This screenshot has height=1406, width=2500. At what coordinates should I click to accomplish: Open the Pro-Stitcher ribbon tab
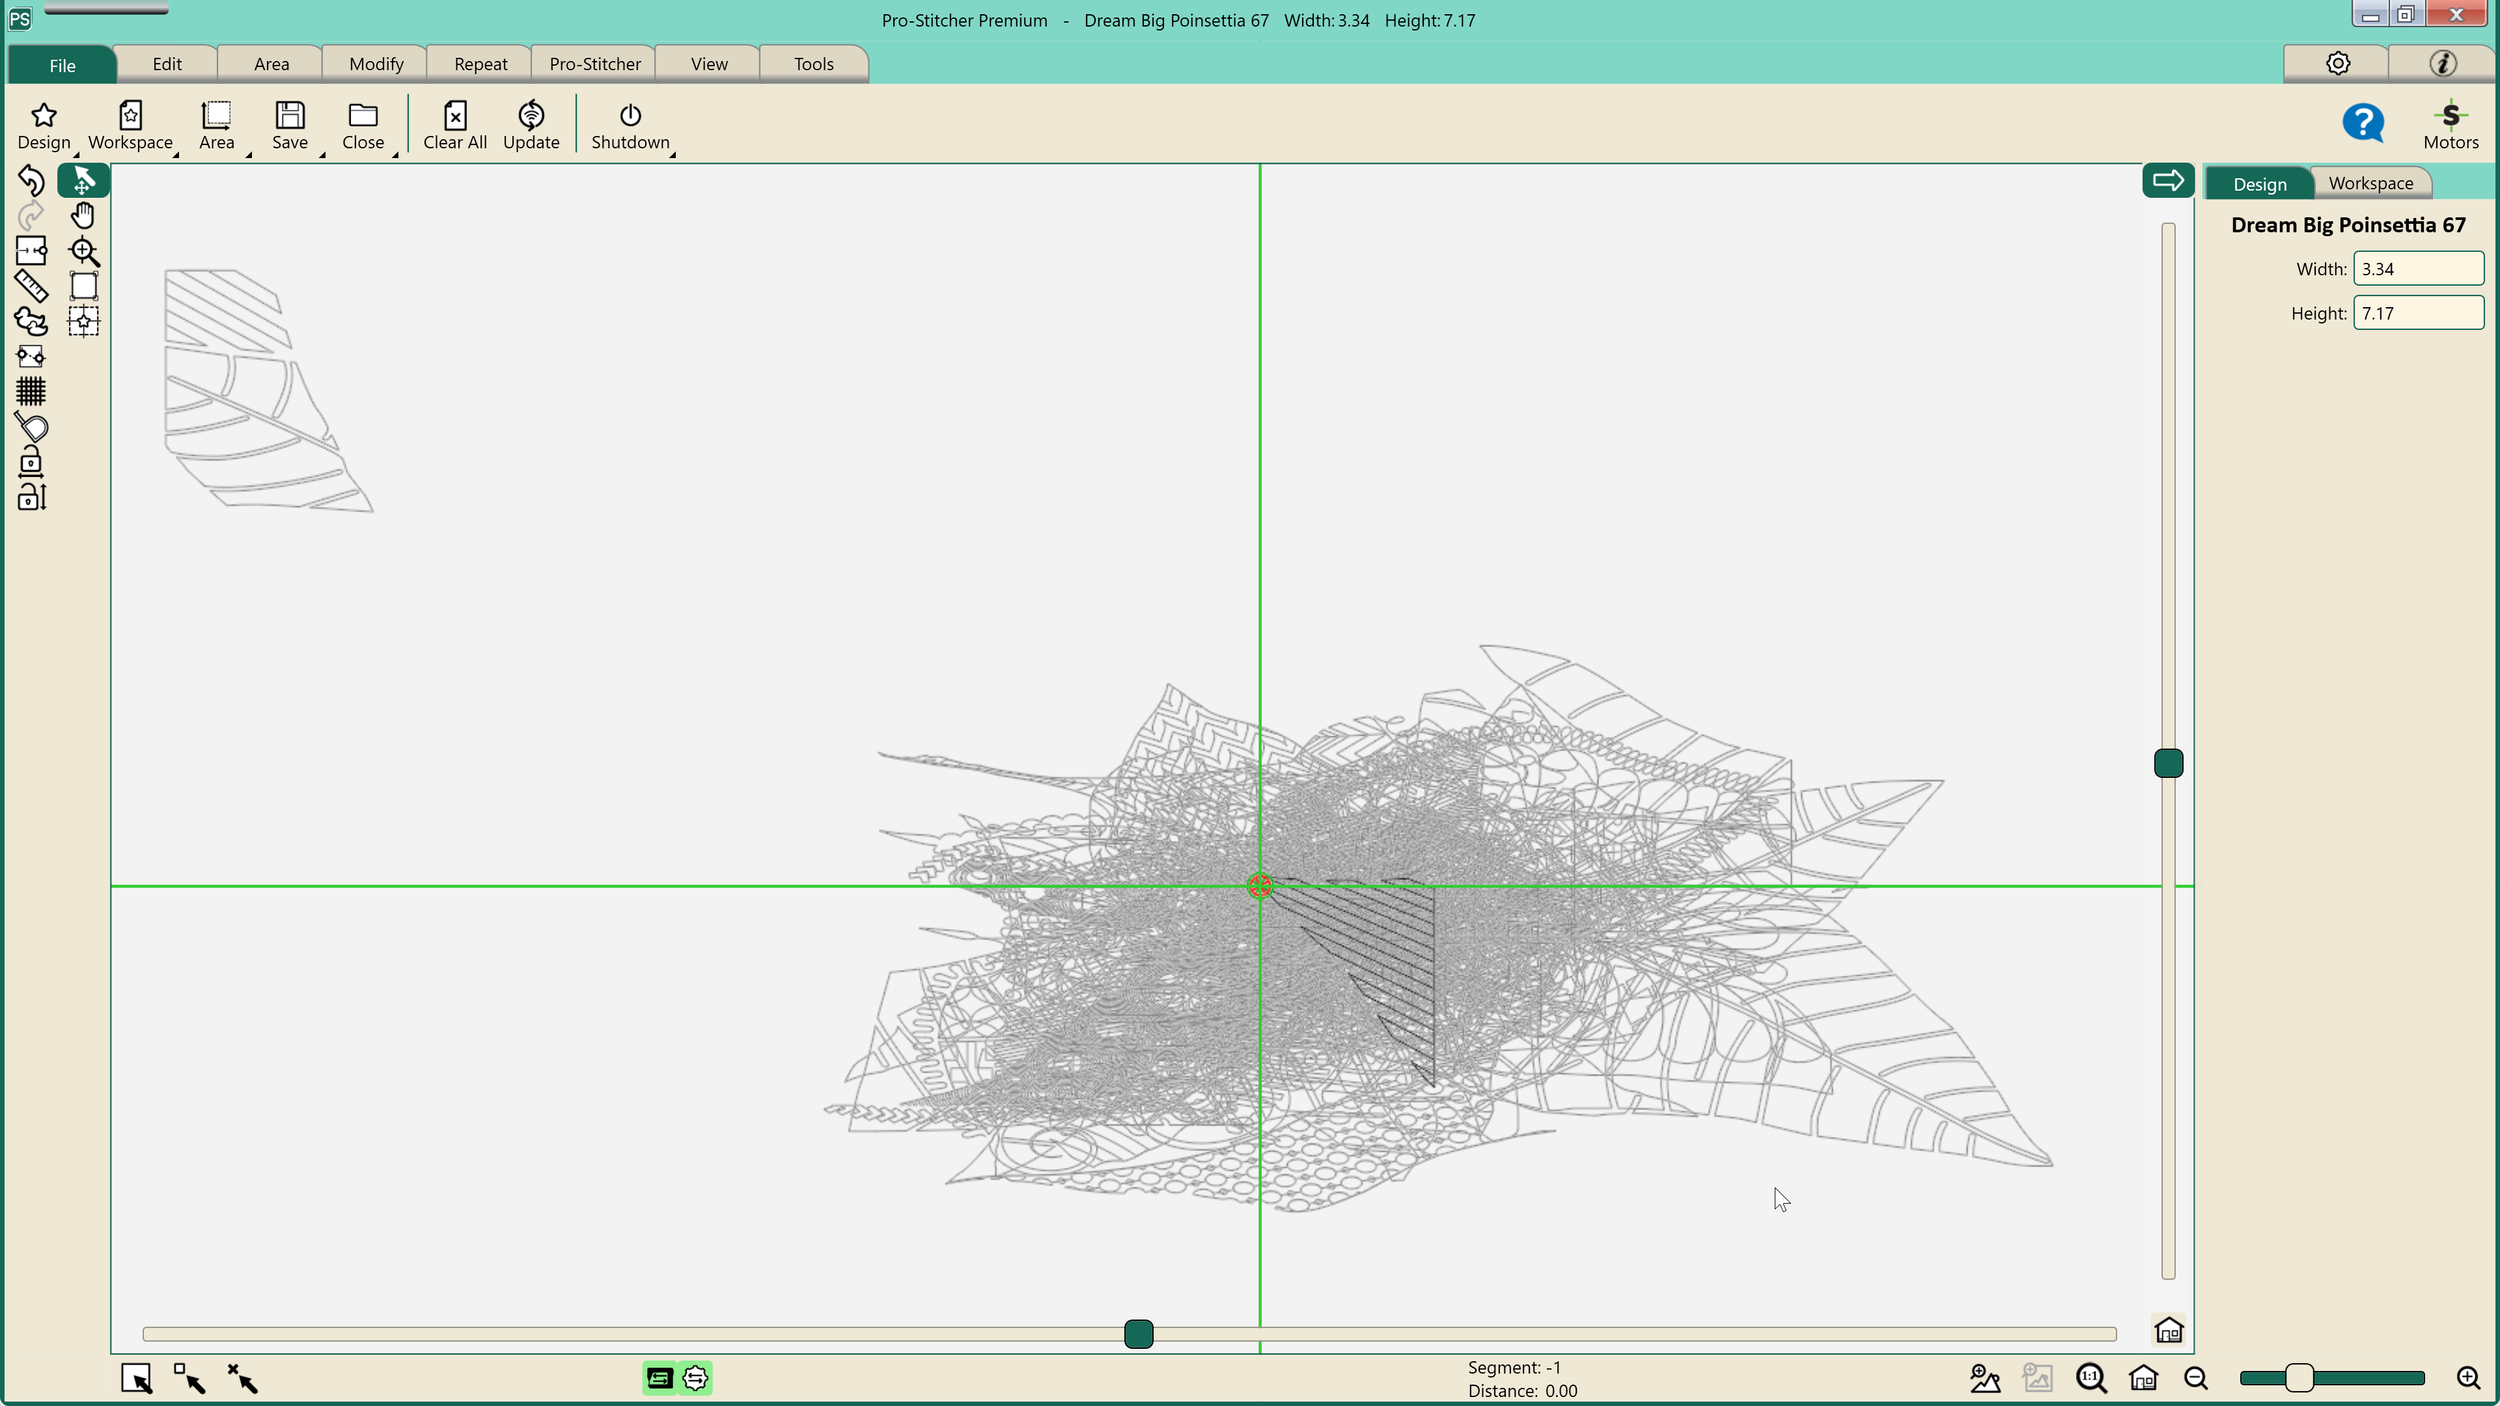coord(595,64)
